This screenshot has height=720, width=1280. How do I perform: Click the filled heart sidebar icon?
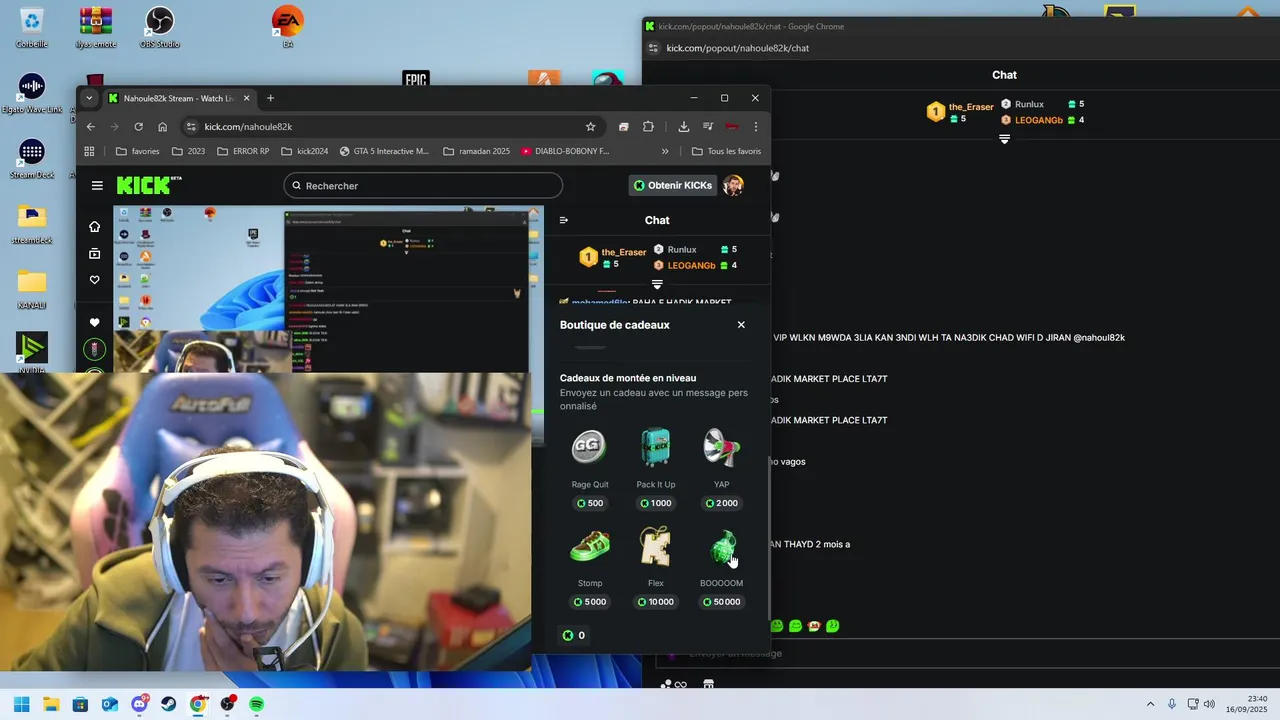(x=95, y=322)
